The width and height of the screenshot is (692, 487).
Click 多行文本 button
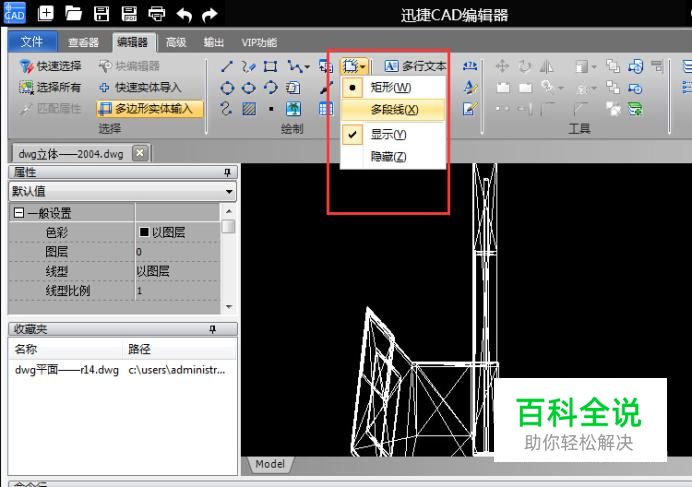coord(415,67)
